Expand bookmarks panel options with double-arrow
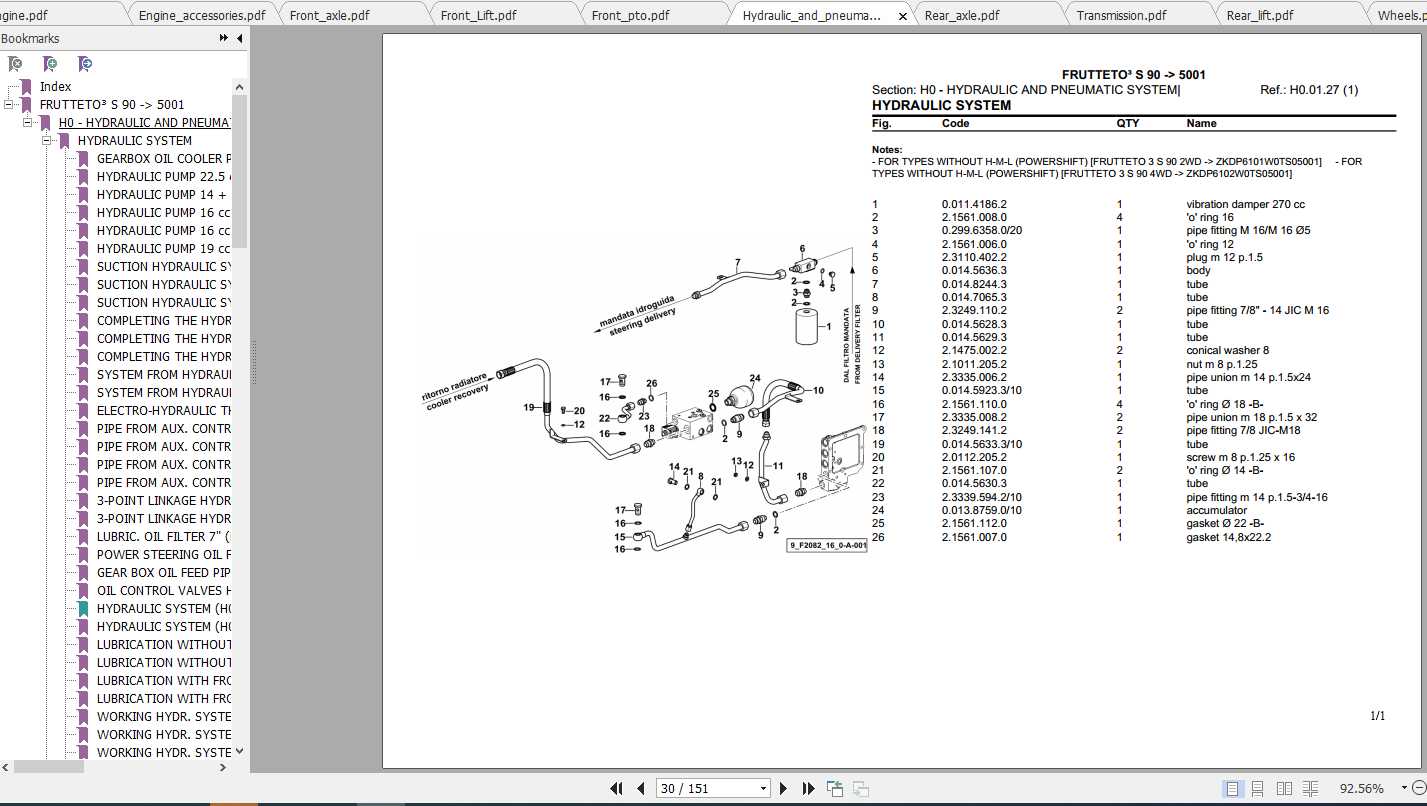Viewport: 1427px width, 806px height. tap(223, 38)
